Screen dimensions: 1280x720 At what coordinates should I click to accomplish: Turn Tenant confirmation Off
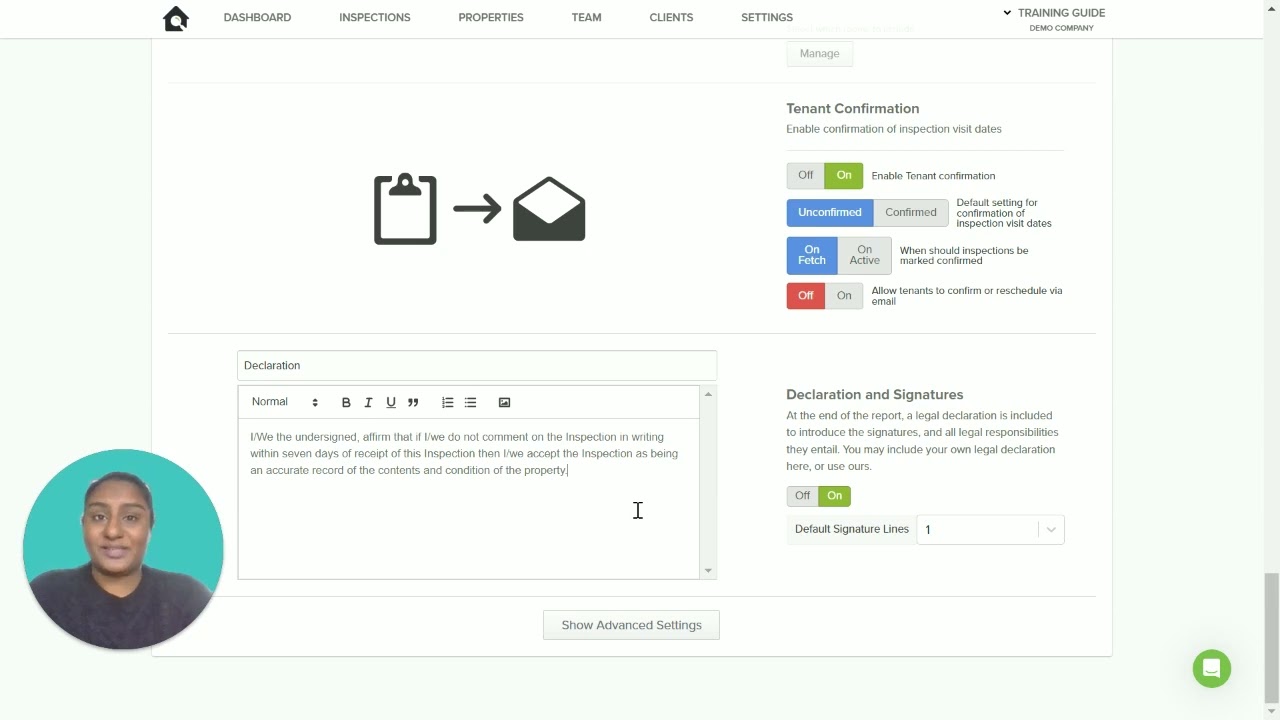click(806, 175)
